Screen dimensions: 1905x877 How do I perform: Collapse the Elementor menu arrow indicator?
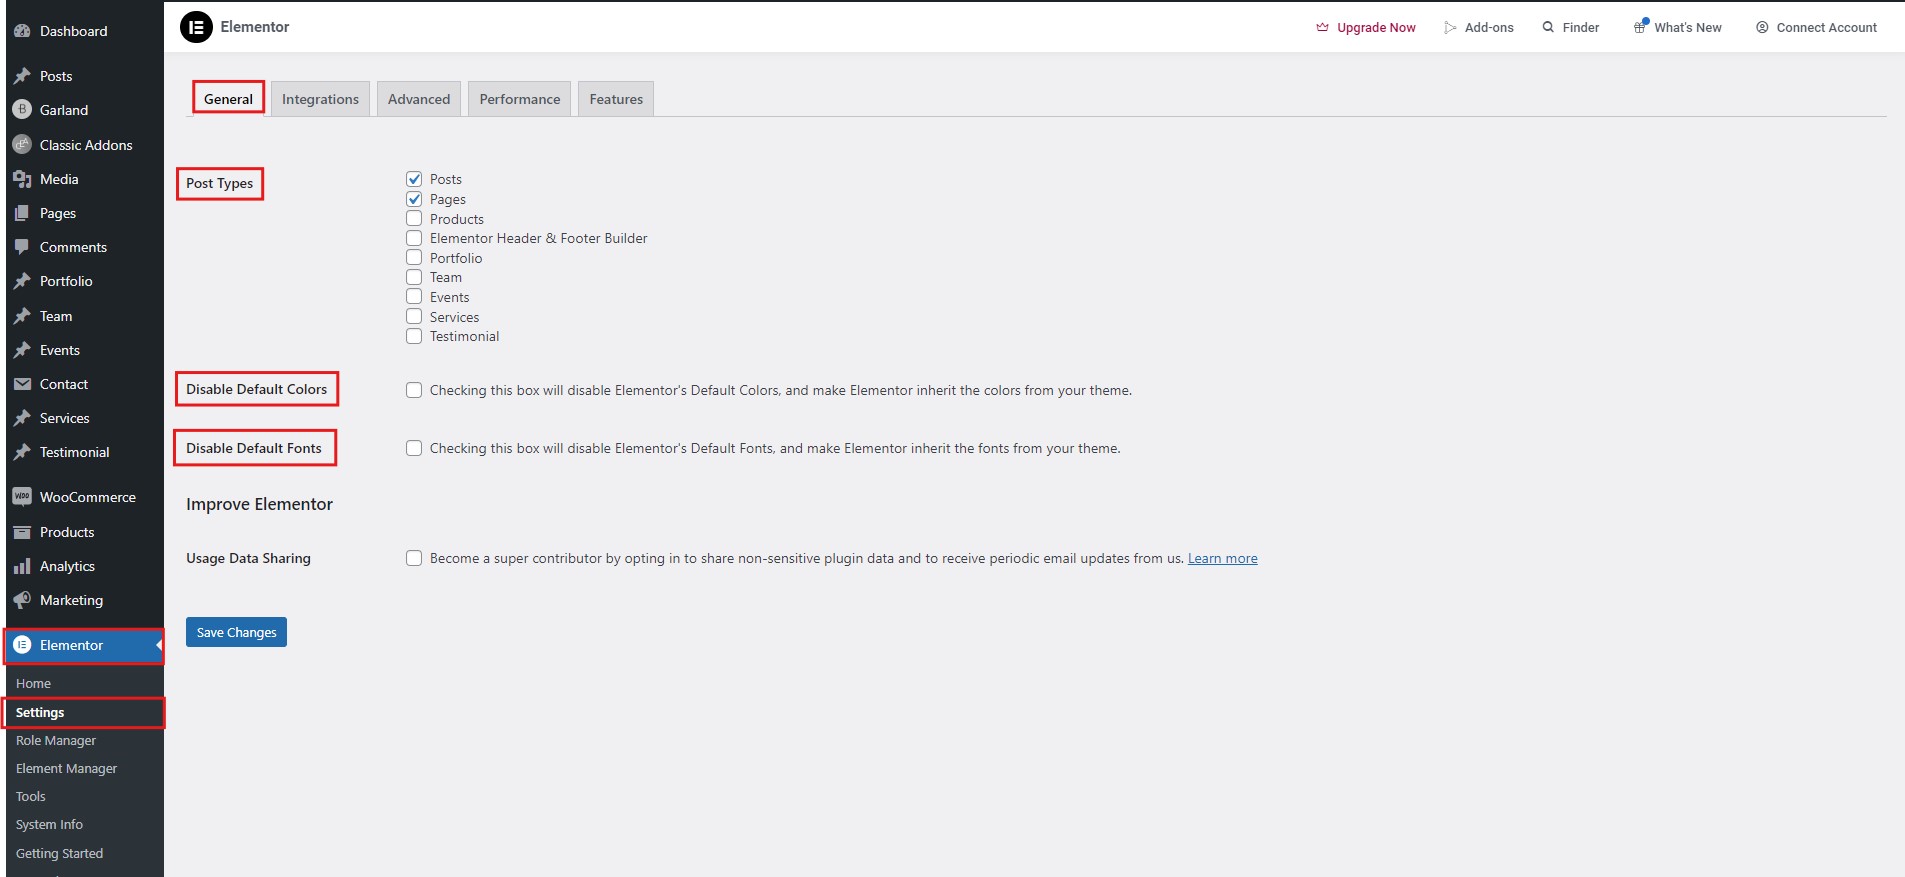159,645
